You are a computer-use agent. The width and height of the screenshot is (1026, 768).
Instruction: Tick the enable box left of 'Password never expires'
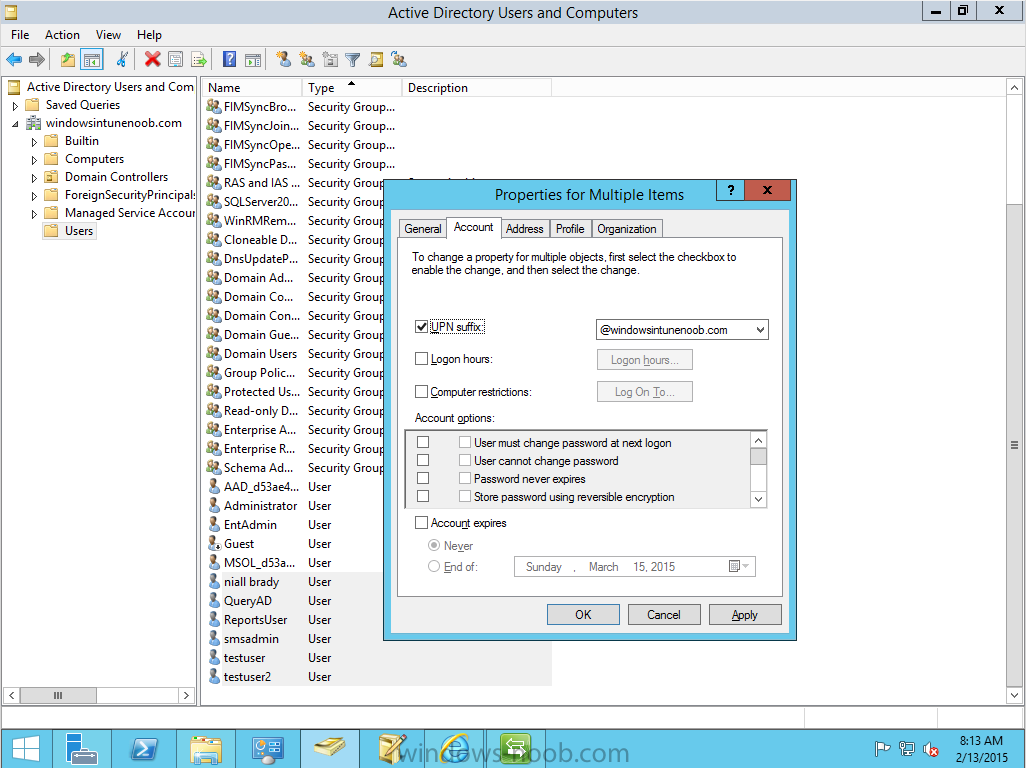pos(423,478)
